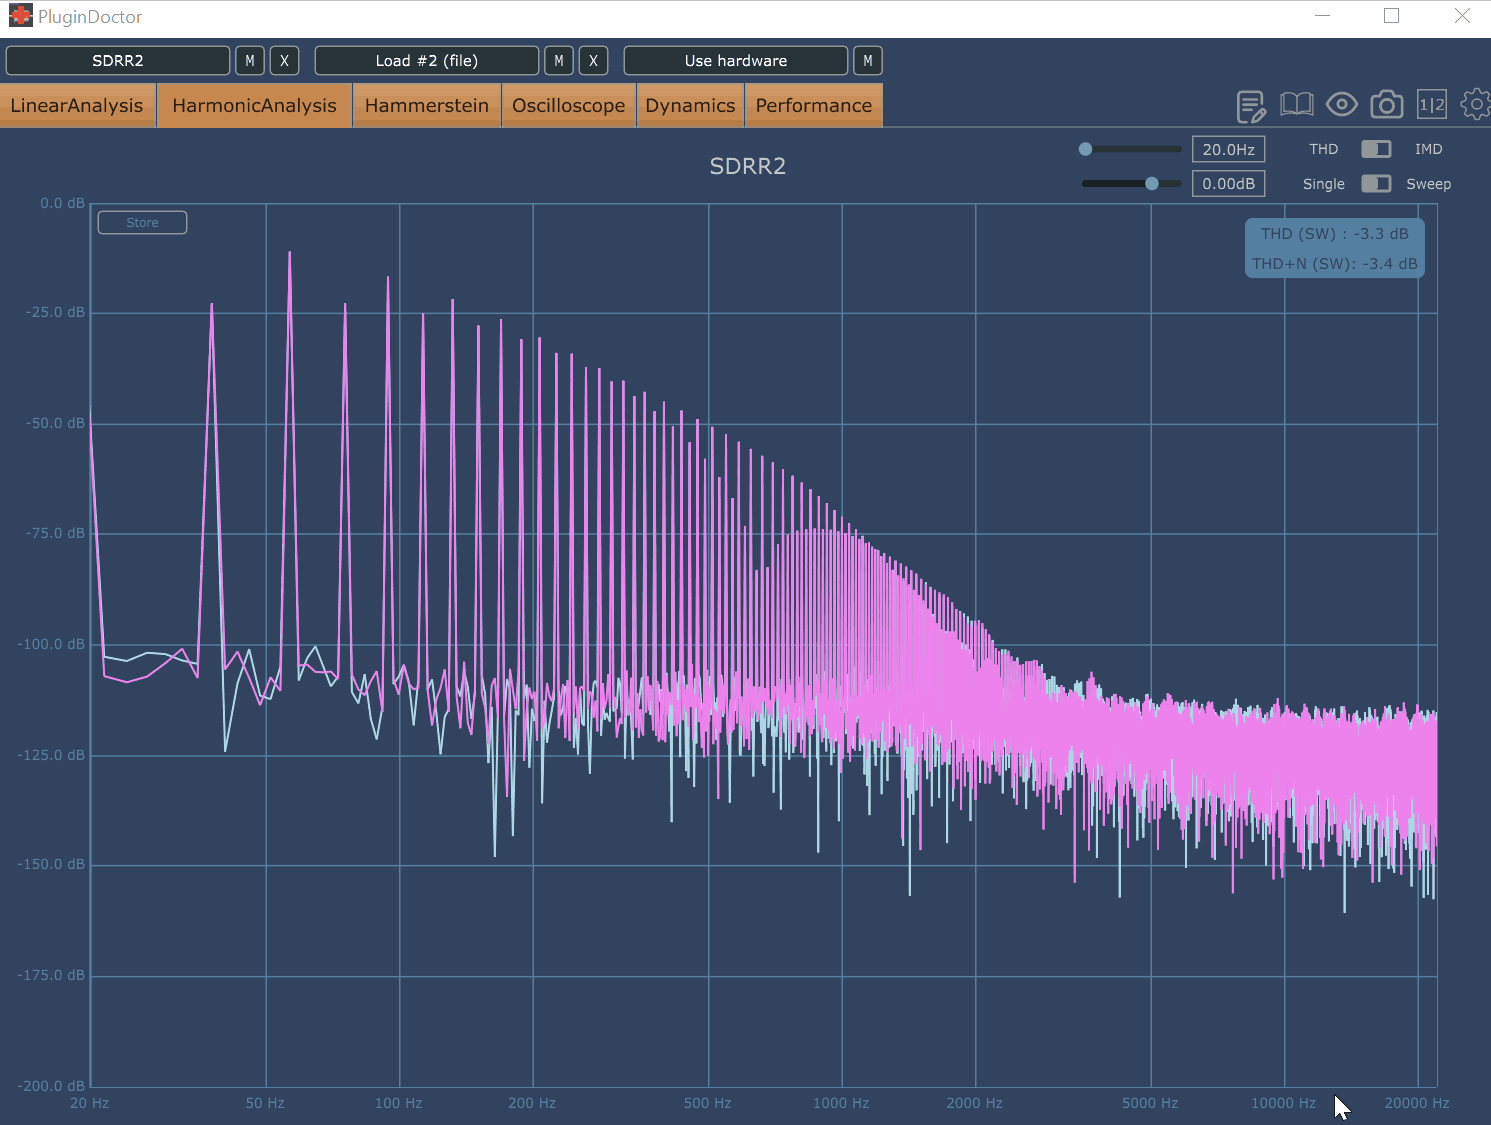Switch to the Oscilloscope tab
Image resolution: width=1491 pixels, height=1125 pixels.
click(568, 106)
